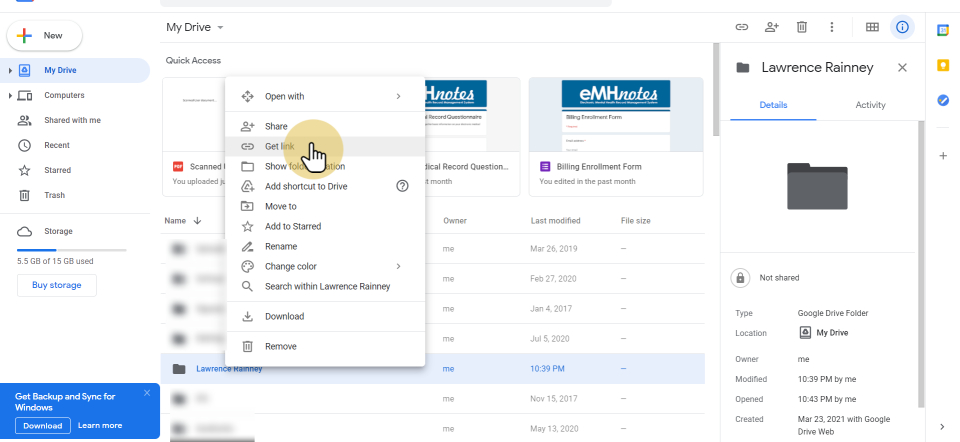Expand the My Drive tree arrow
Viewport: 960px width, 442px height.
pyautogui.click(x=10, y=71)
